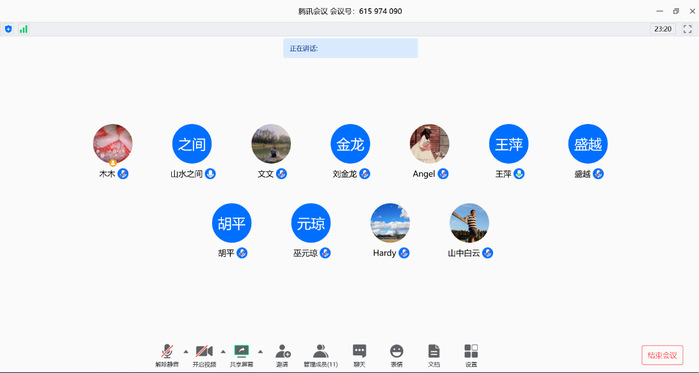699x373 pixels.
Task: Select the 金龙 blue avatar
Action: point(350,143)
